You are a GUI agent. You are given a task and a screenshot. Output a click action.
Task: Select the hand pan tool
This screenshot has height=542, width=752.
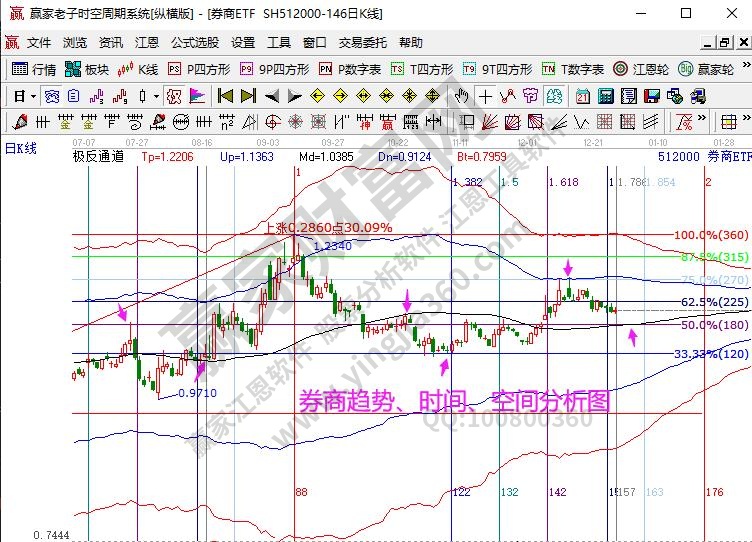pyautogui.click(x=461, y=96)
